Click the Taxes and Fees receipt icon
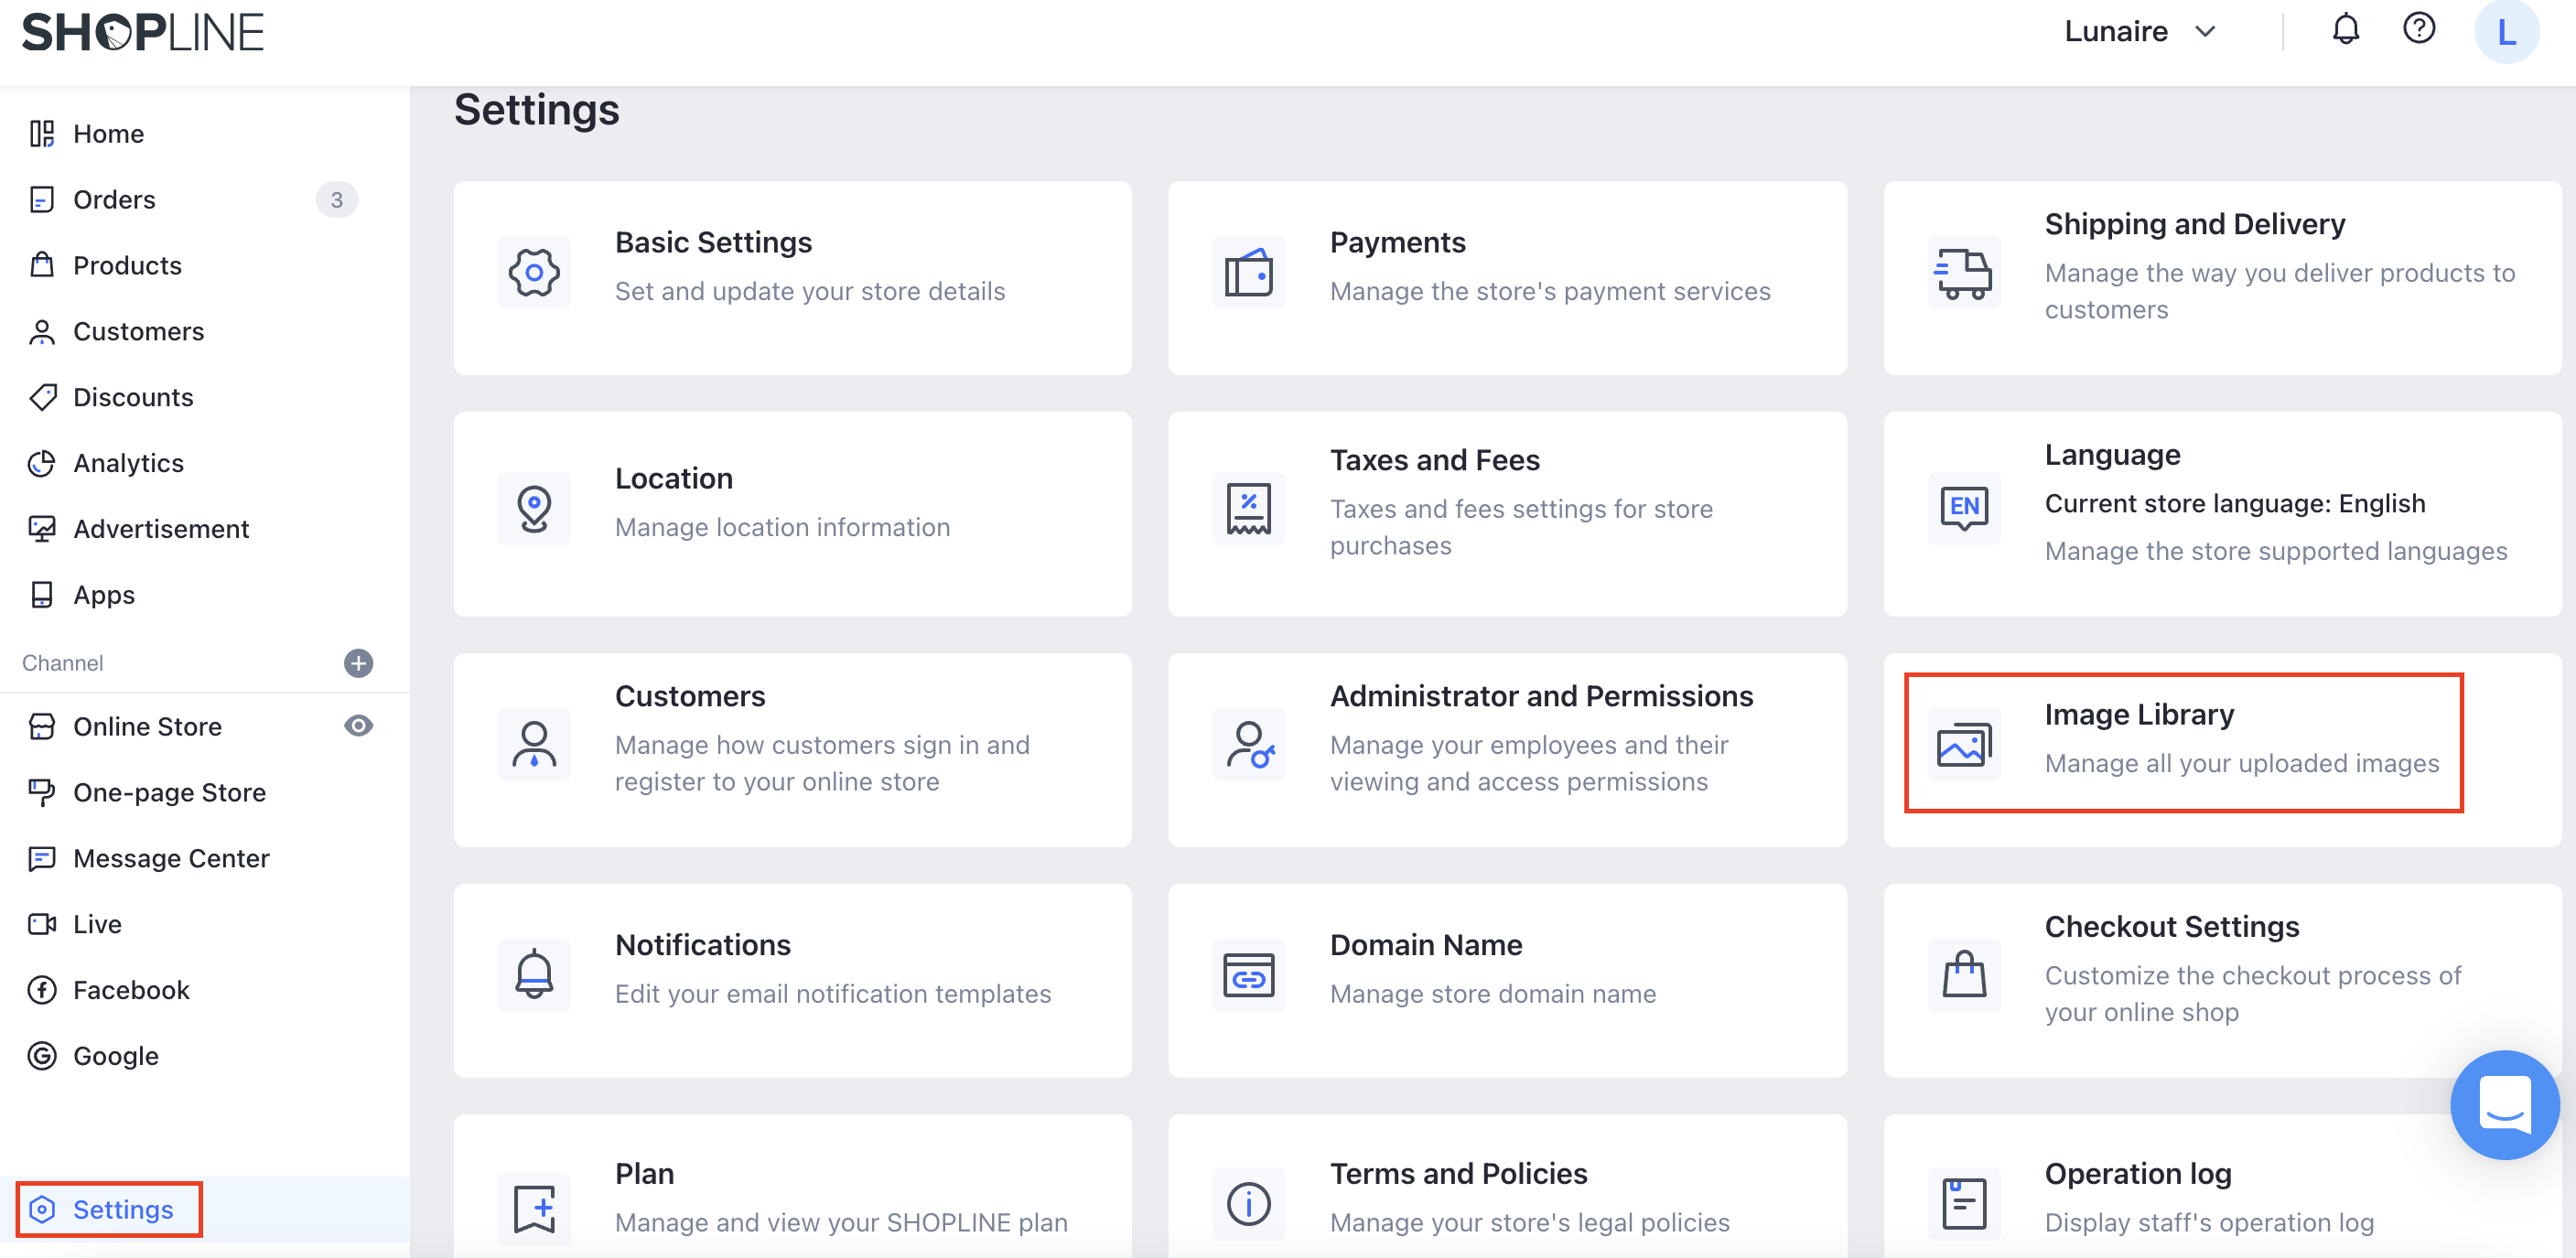Screen dimensions: 2576x1258 [1248, 508]
